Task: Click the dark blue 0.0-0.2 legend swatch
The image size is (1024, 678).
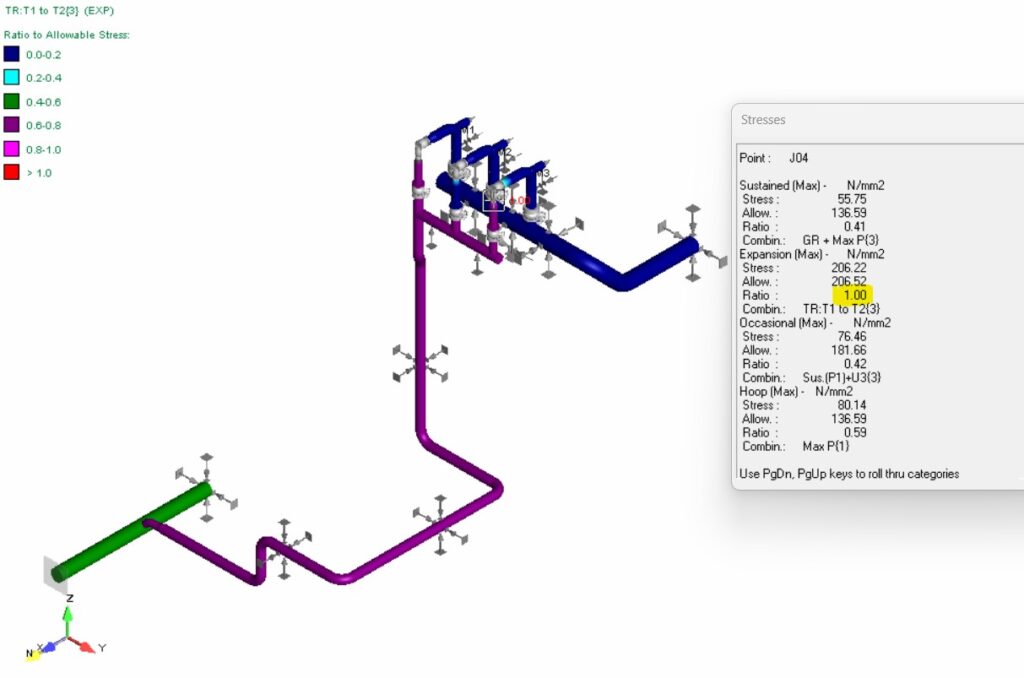Action: (11, 54)
